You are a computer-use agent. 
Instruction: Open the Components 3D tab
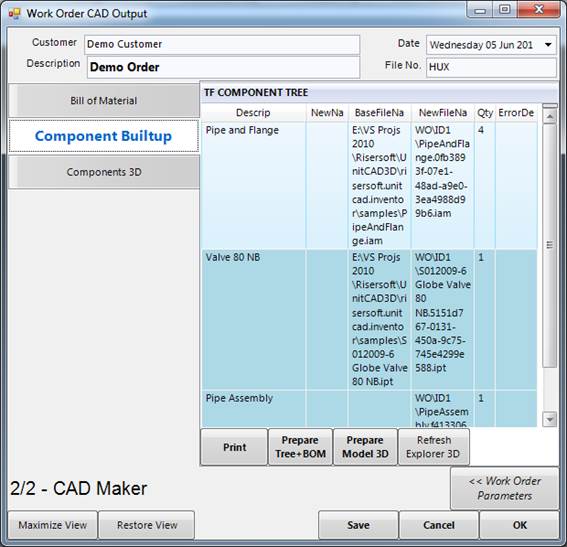(x=104, y=172)
